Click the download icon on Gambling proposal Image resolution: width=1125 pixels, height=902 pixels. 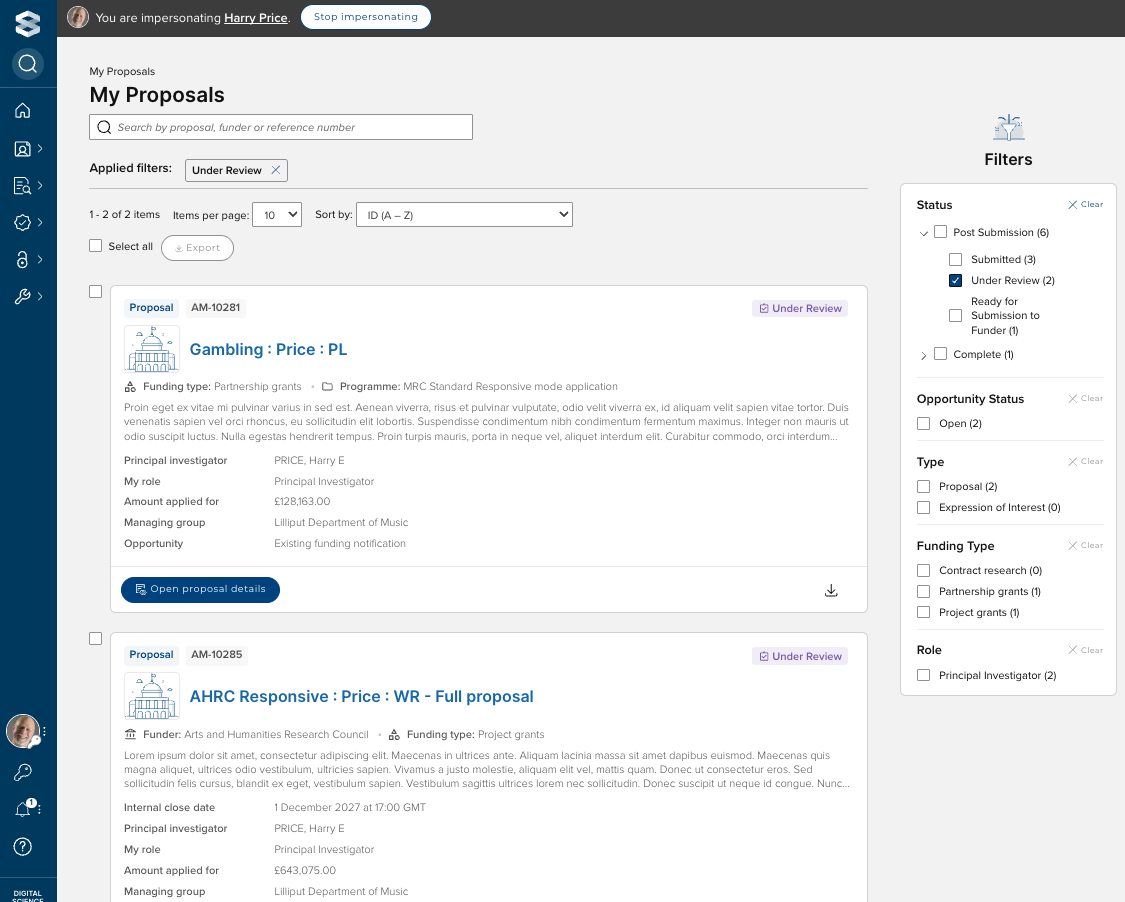pos(830,590)
